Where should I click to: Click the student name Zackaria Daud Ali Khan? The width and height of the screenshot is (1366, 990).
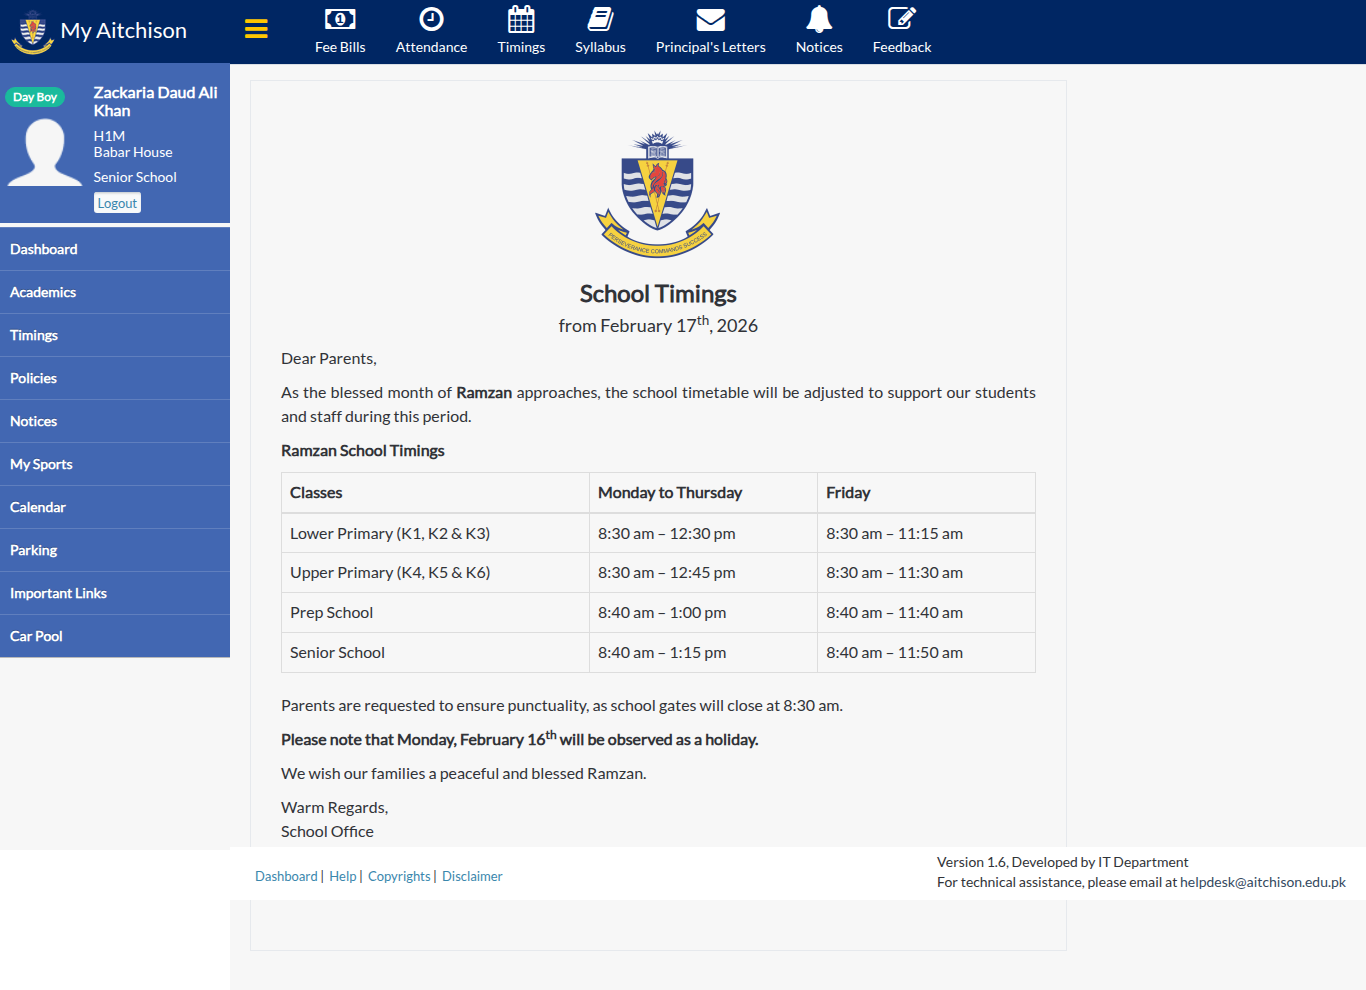[155, 101]
